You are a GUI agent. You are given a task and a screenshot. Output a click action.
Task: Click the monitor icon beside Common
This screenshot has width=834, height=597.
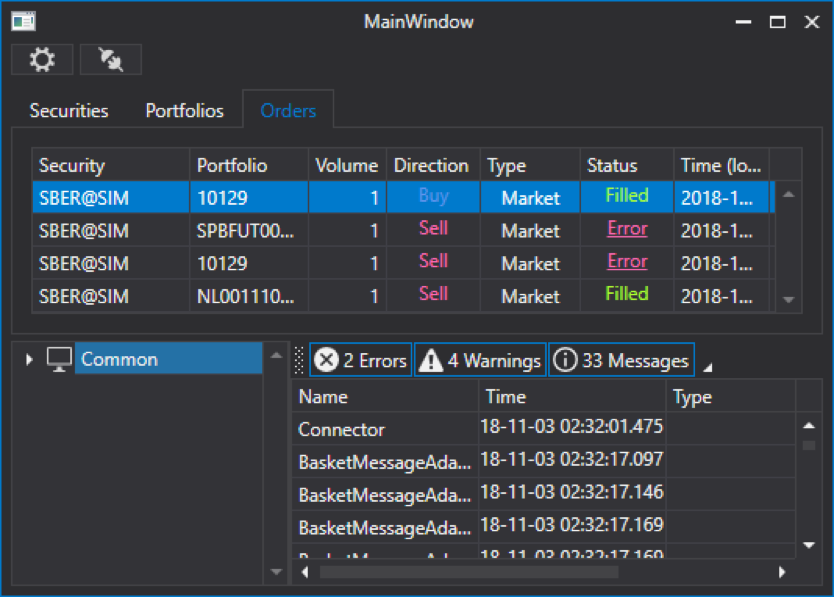click(x=57, y=359)
